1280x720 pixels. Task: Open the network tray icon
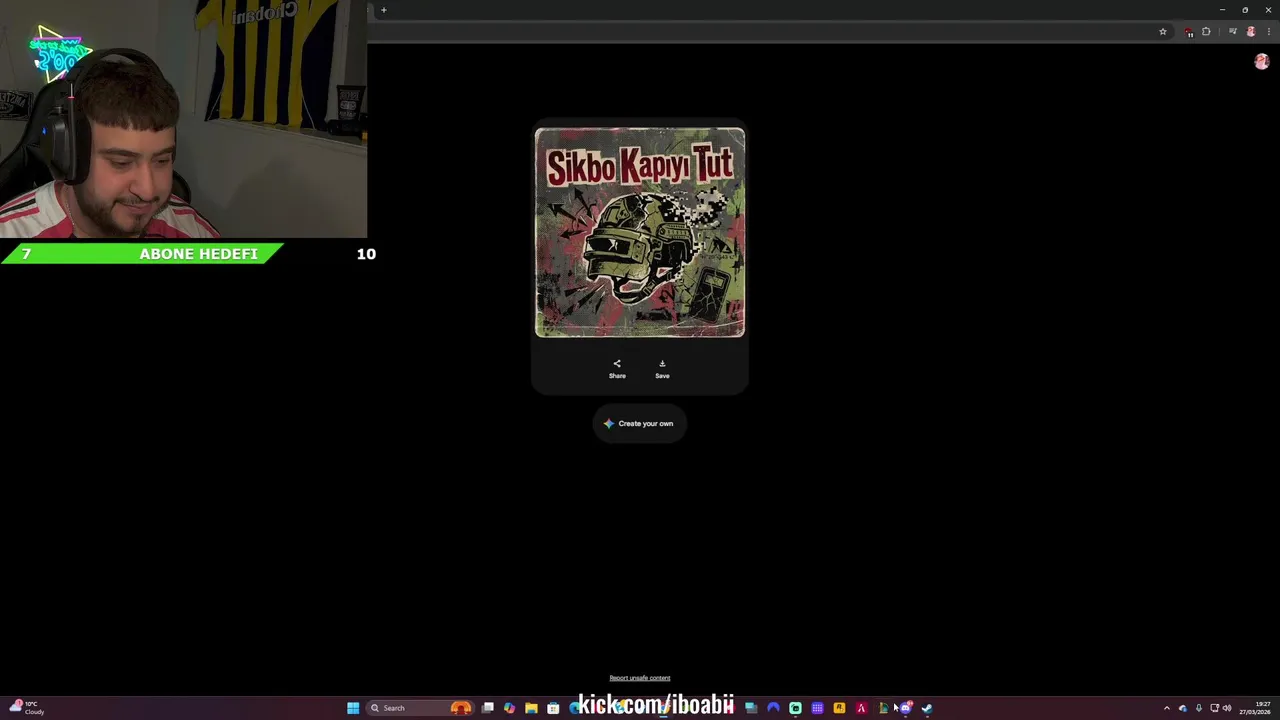[x=1214, y=708]
